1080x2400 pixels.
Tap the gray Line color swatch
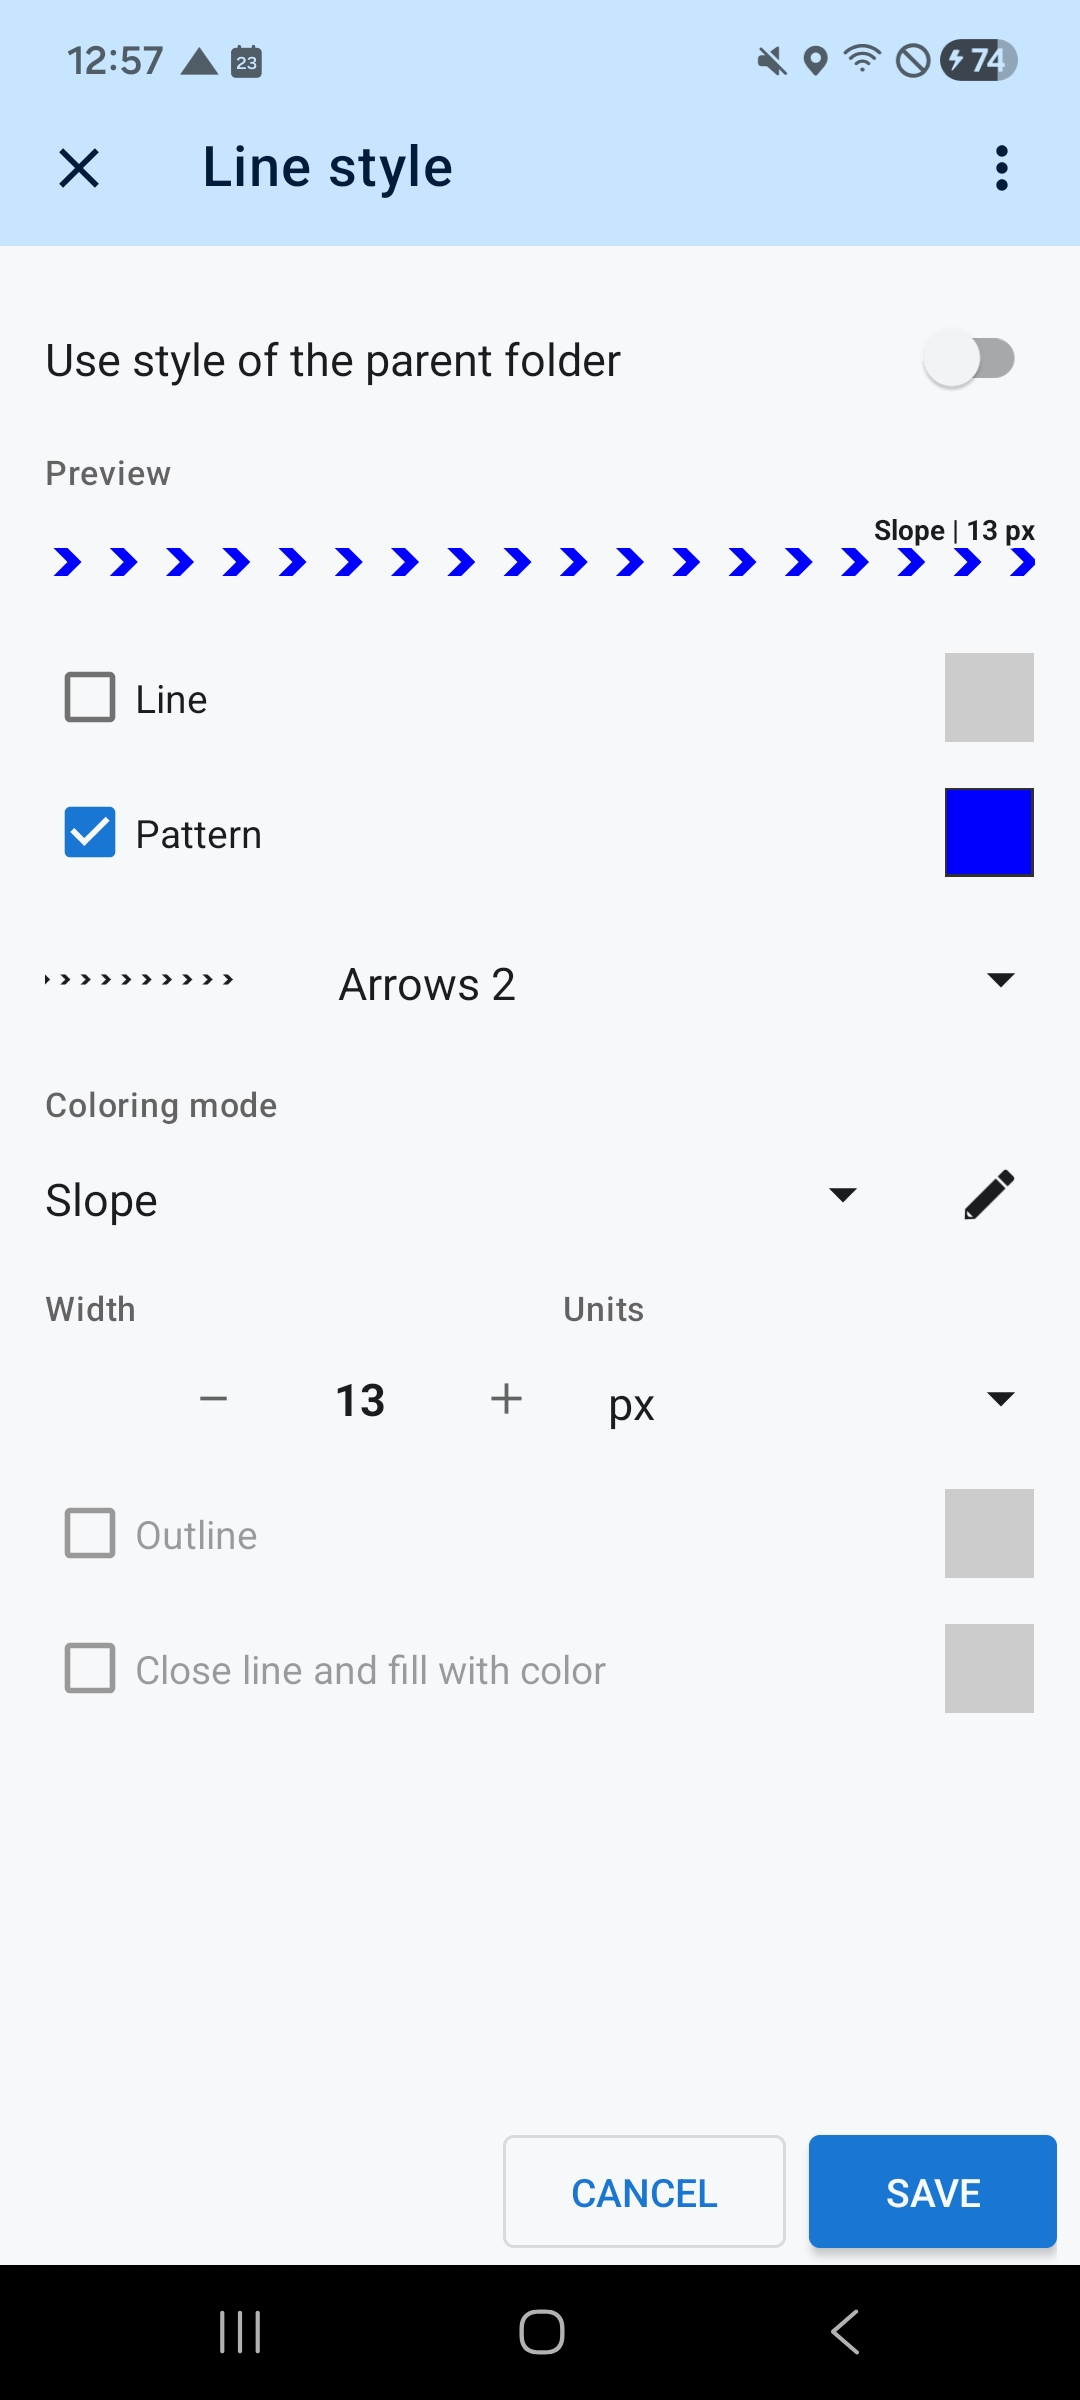coord(989,697)
